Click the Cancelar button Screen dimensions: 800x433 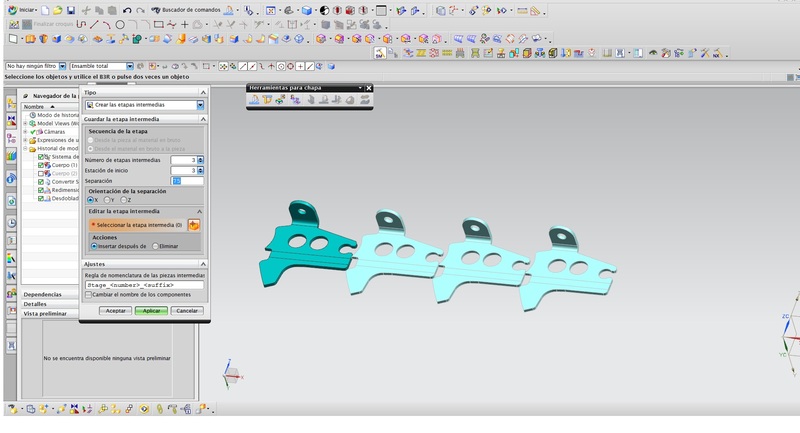click(x=186, y=311)
